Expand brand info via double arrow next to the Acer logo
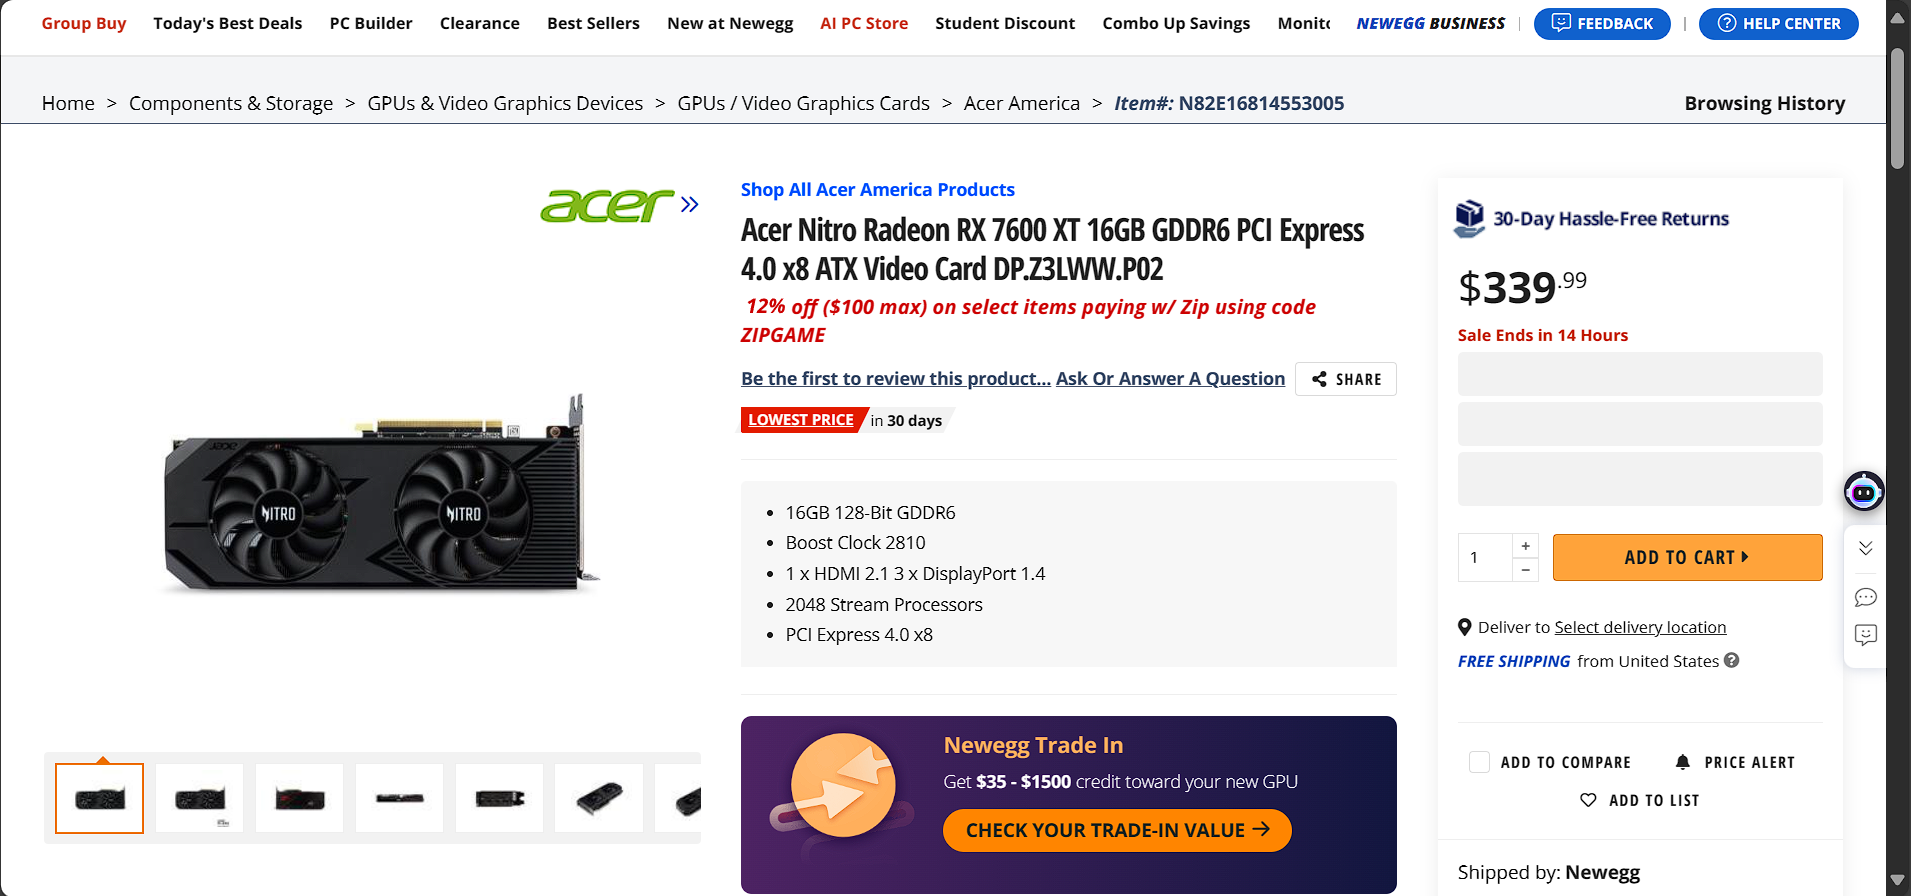1911x896 pixels. coord(689,205)
